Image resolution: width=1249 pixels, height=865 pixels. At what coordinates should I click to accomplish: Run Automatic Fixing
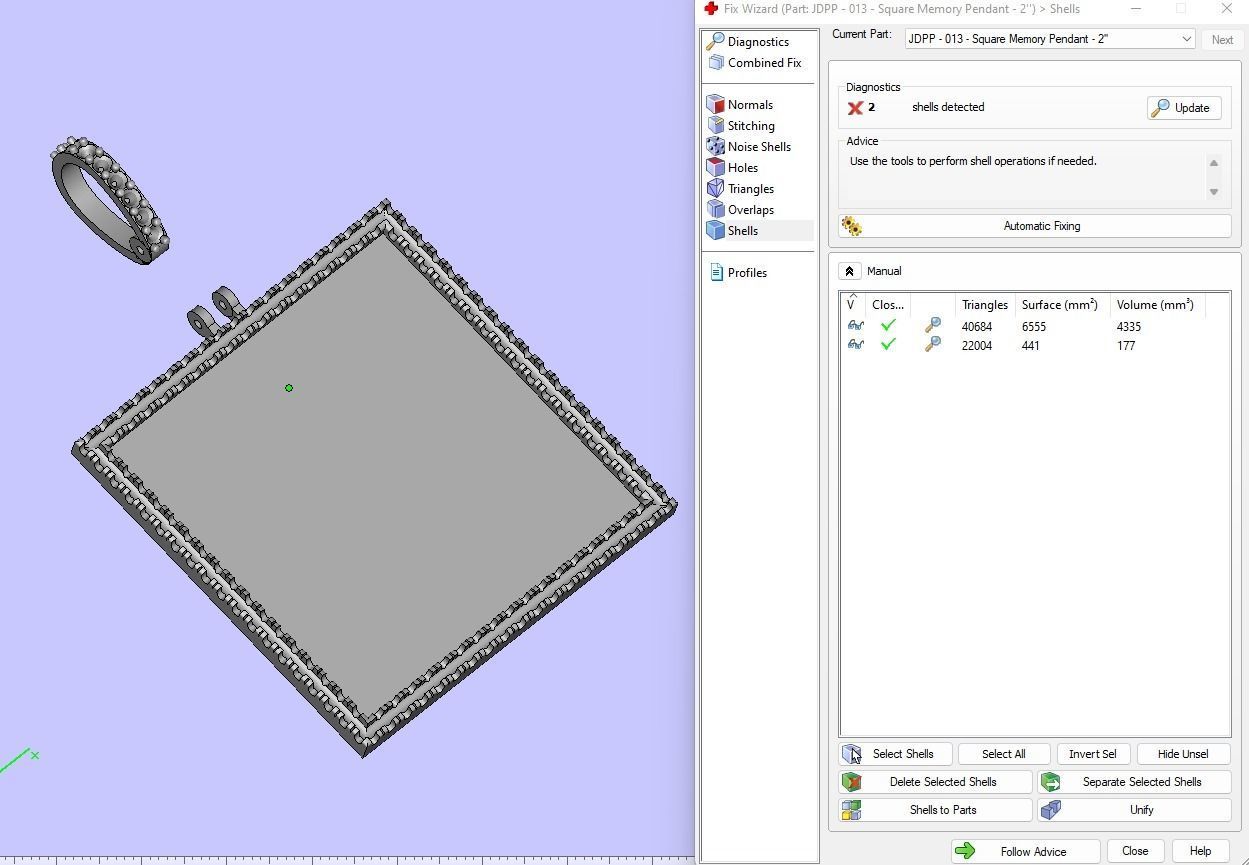click(x=1035, y=226)
